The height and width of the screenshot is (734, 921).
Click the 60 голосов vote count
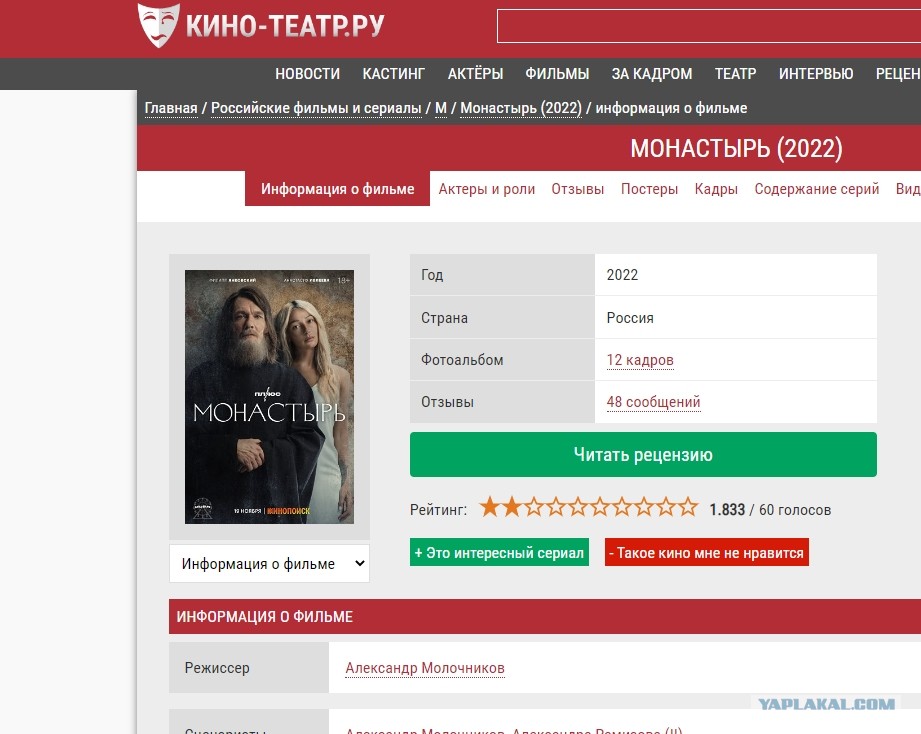(x=795, y=510)
